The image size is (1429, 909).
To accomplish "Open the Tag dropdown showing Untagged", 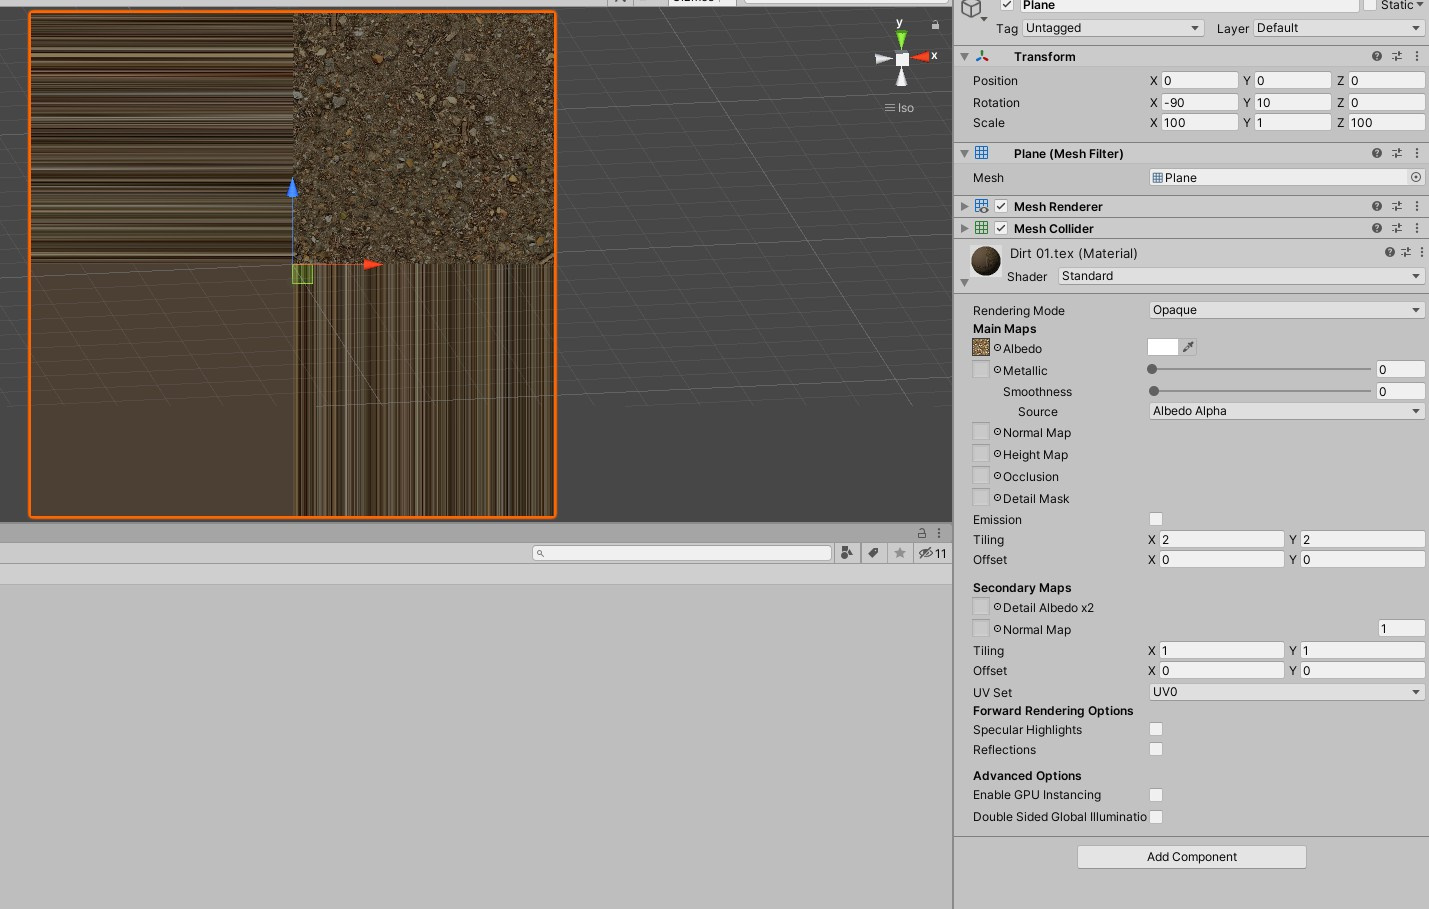I will (x=1113, y=28).
